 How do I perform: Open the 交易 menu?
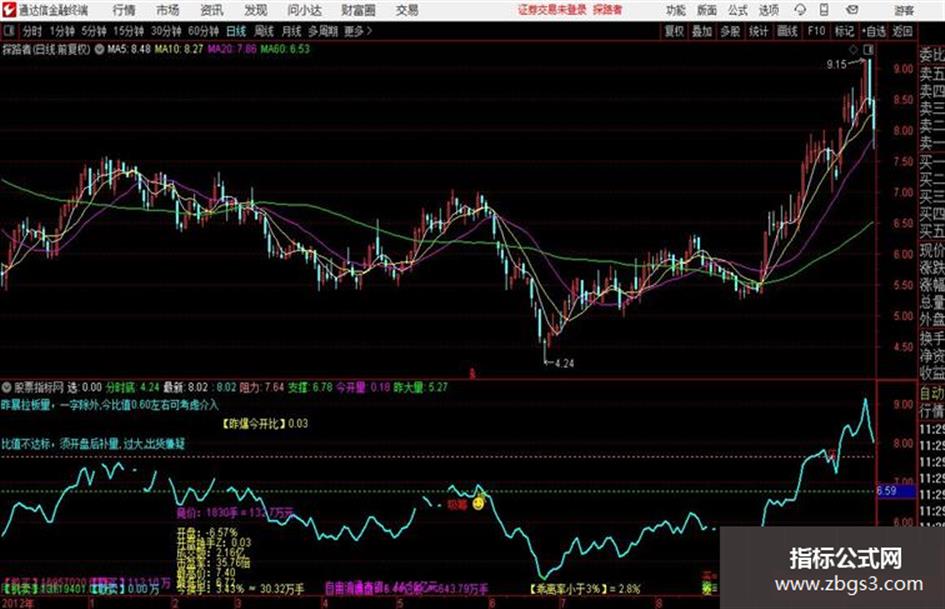pos(407,10)
